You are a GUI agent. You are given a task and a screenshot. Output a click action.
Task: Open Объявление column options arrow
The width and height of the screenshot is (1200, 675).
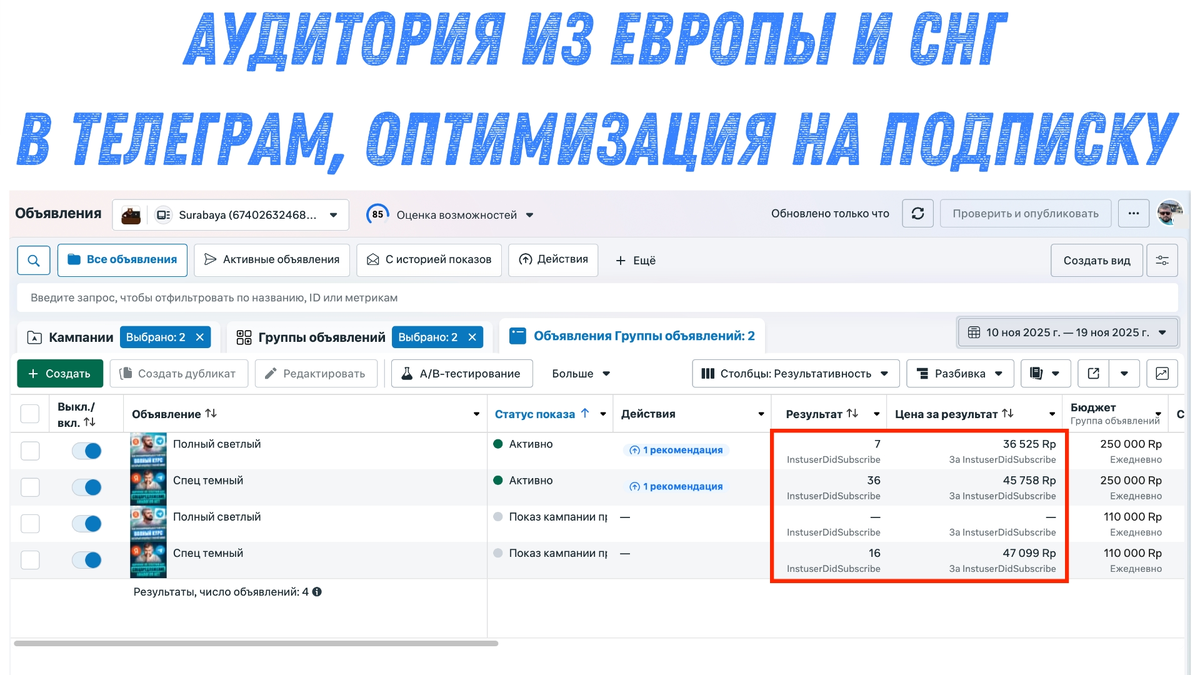[476, 414]
